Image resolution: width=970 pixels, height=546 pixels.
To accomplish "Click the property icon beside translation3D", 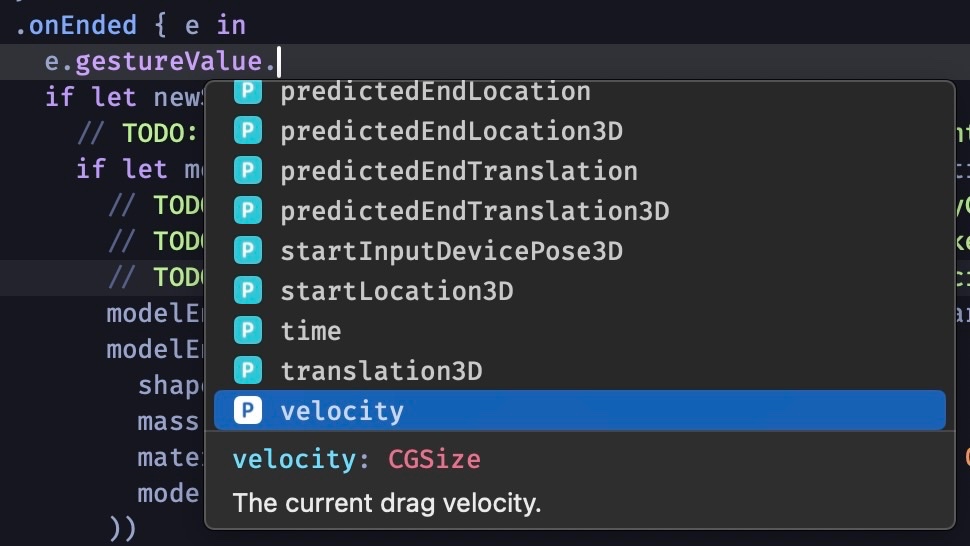I will coord(247,371).
